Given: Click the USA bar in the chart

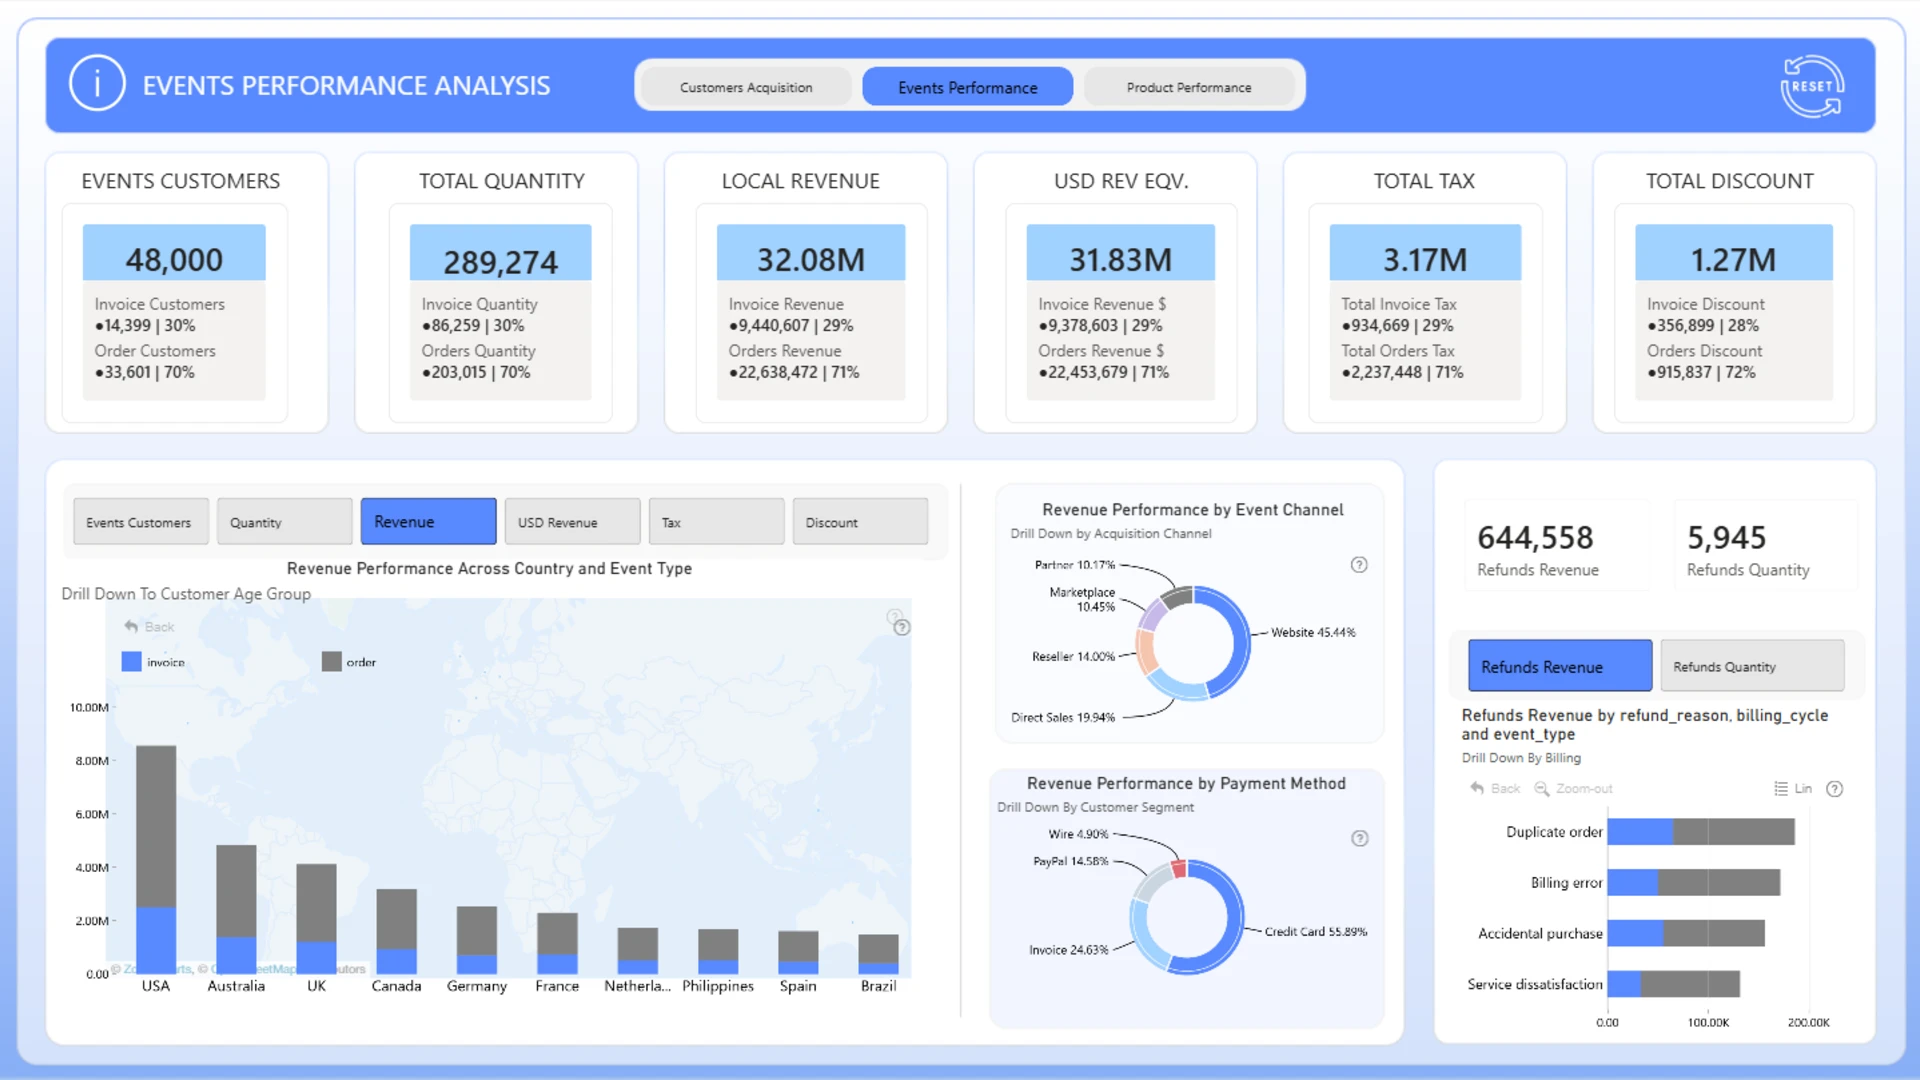Looking at the screenshot, I should (x=156, y=860).
